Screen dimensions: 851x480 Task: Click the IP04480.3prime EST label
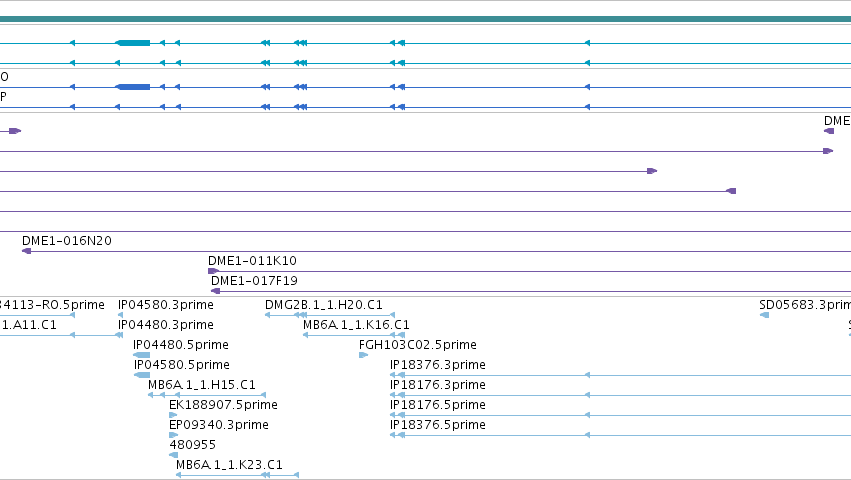click(166, 325)
